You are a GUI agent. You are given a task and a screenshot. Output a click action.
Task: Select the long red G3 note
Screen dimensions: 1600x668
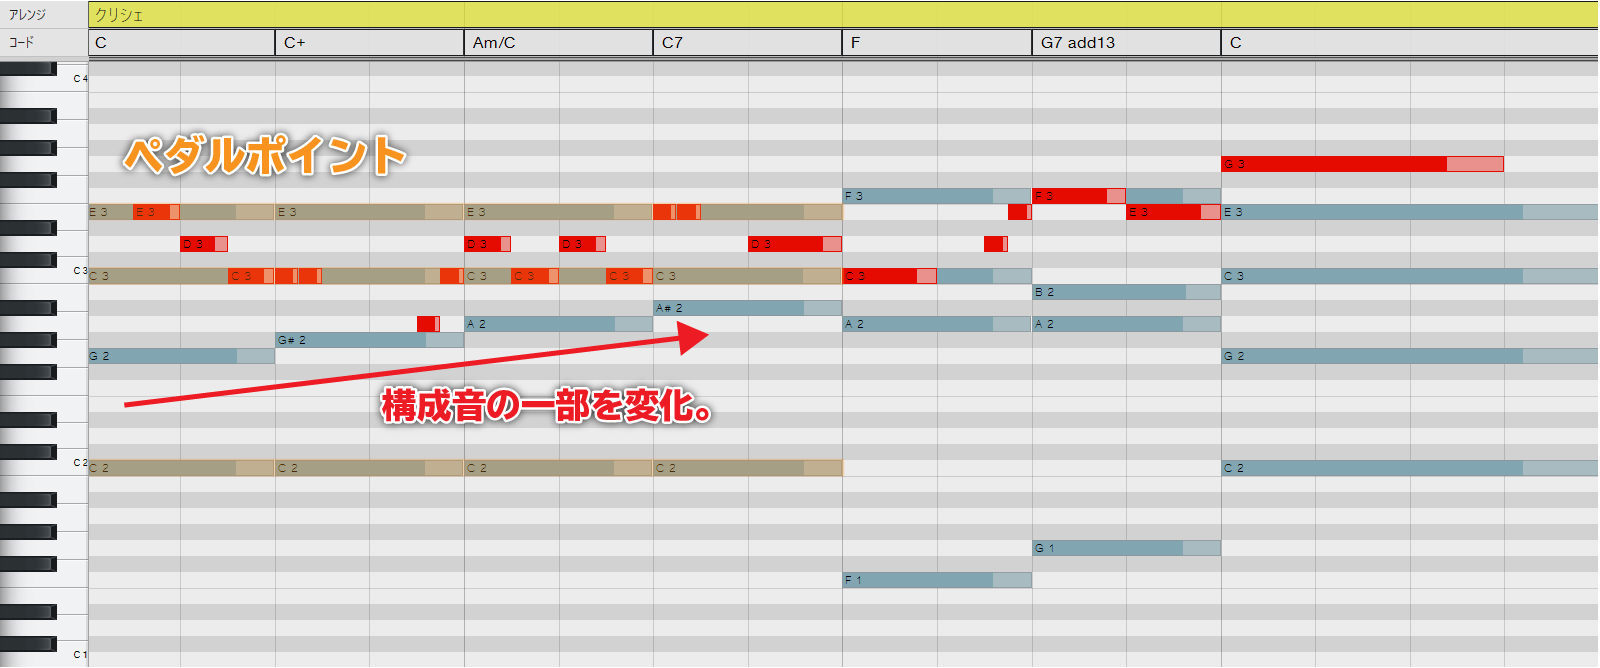1362,164
